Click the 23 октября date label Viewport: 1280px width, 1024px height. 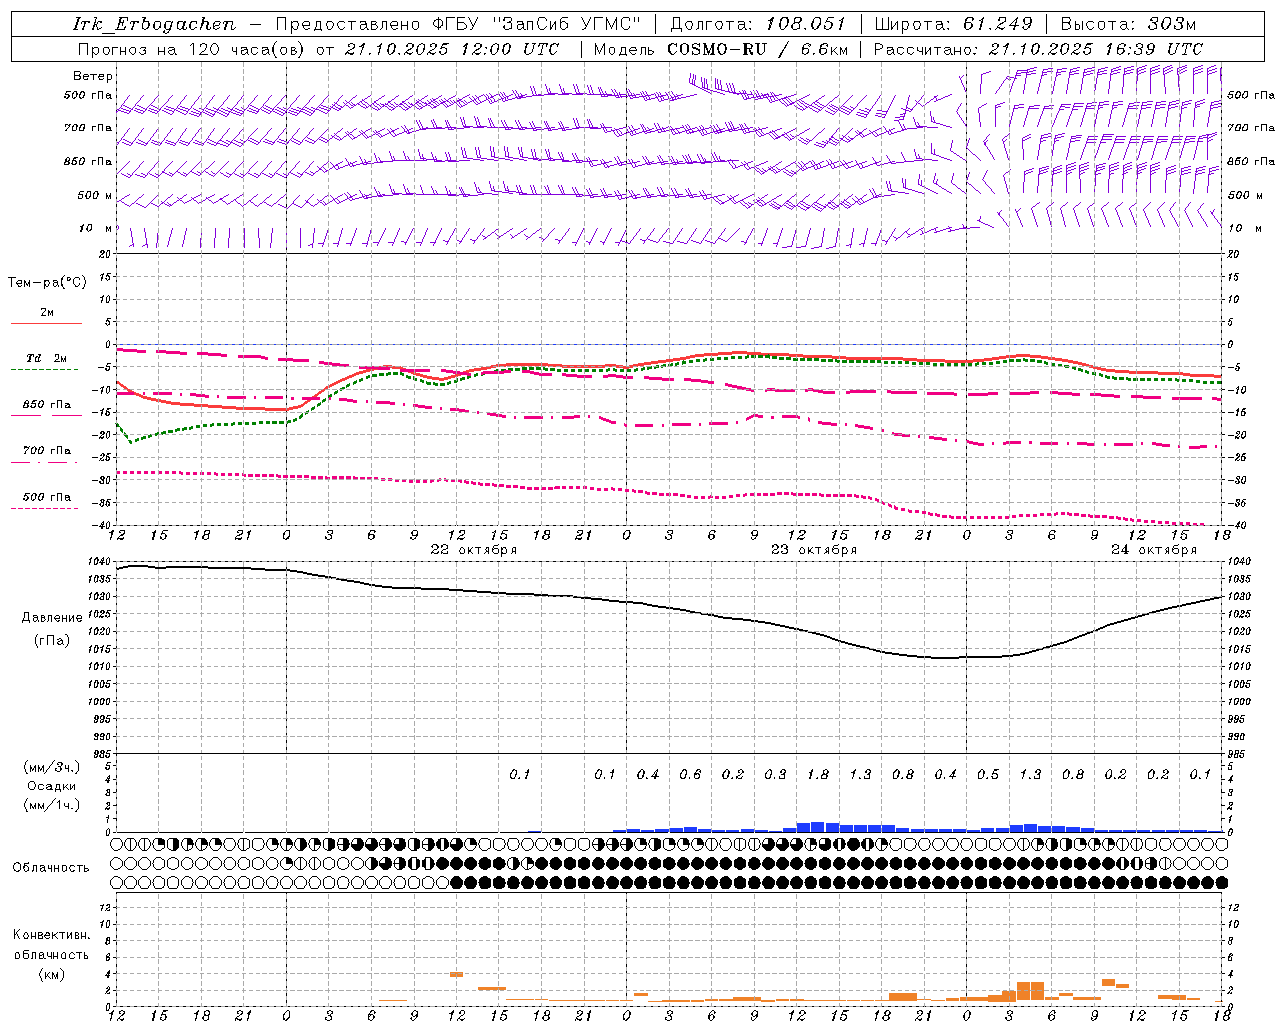pos(814,550)
